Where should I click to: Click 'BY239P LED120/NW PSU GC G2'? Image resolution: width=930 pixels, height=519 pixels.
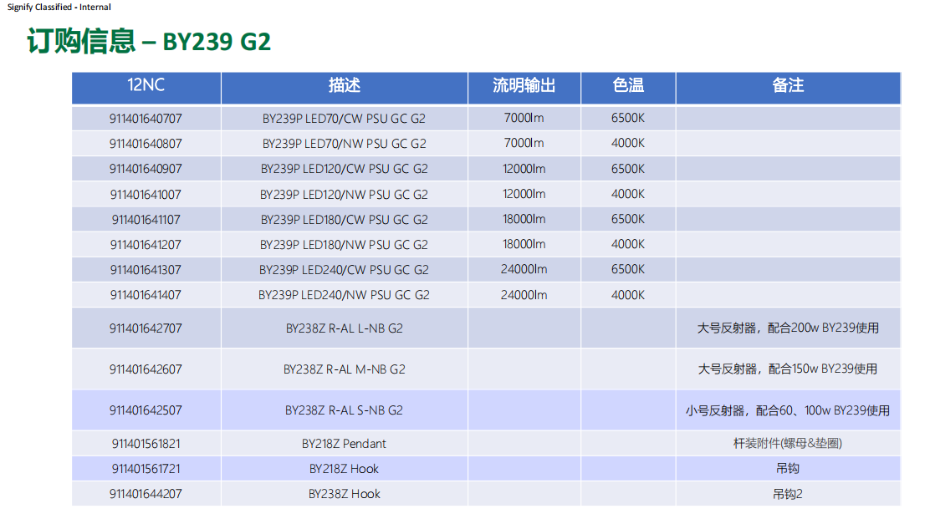coord(344,195)
